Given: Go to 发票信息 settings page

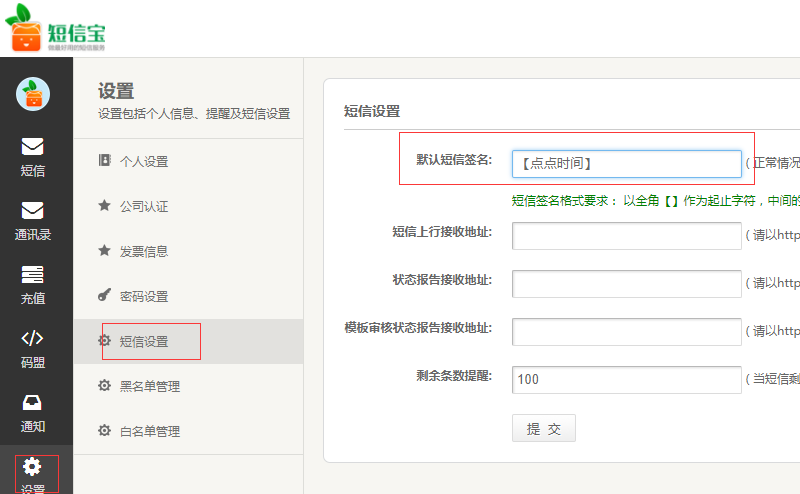Looking at the screenshot, I should pos(143,251).
